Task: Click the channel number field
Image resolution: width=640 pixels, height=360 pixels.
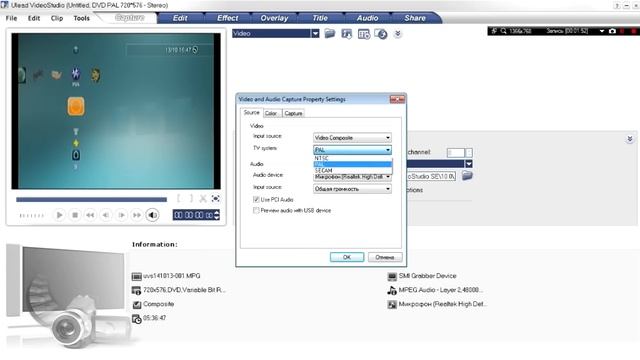Action: pos(456,153)
